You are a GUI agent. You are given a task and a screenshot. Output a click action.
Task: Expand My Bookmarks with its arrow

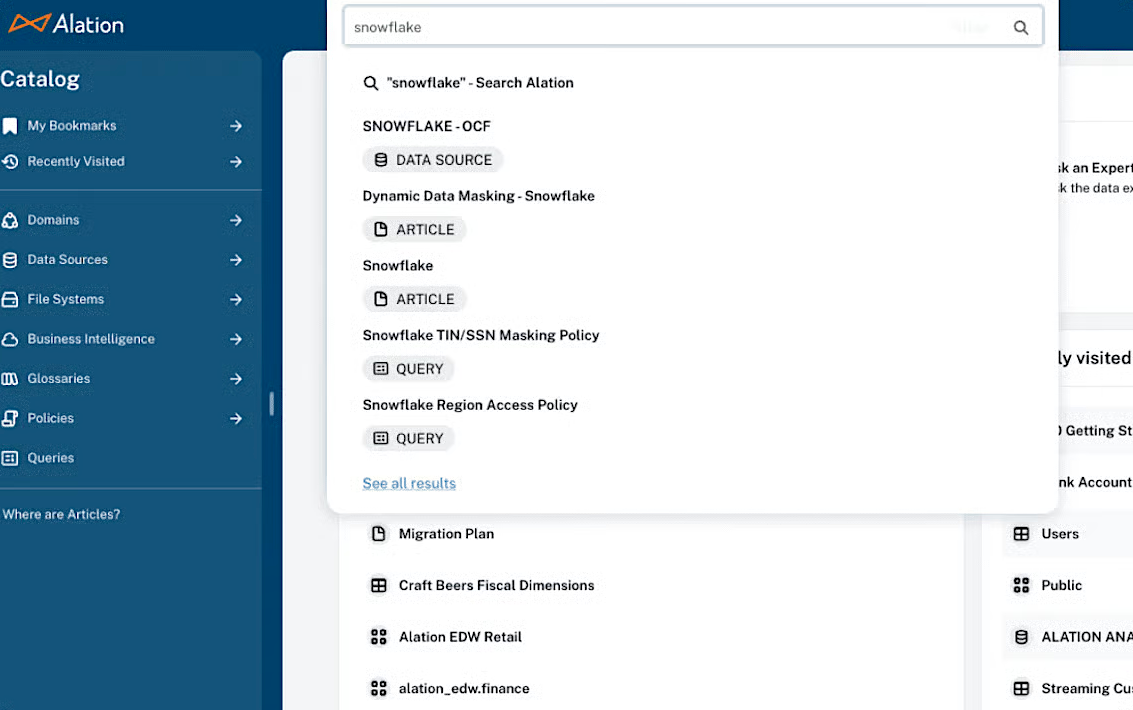click(x=236, y=126)
